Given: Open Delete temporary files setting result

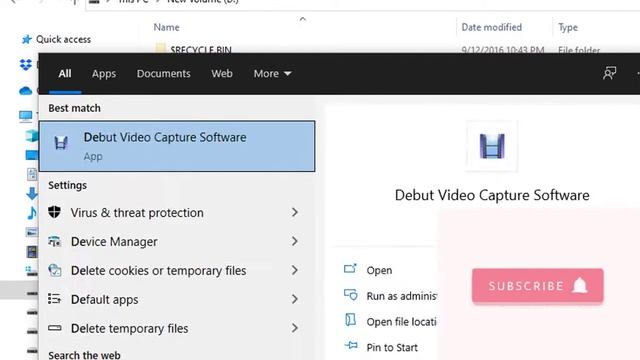Looking at the screenshot, I should (x=177, y=329).
